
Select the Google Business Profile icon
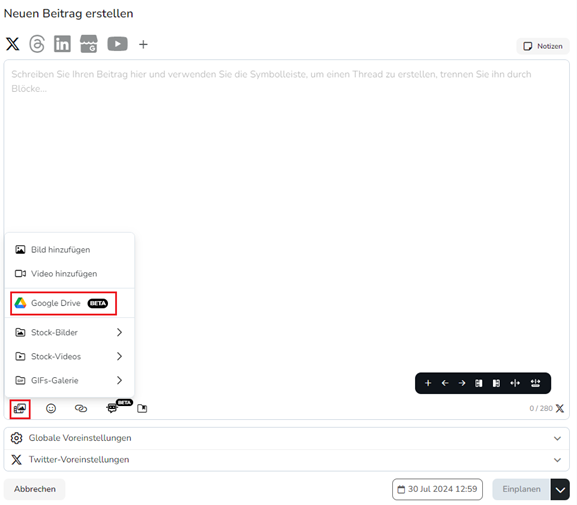point(89,44)
